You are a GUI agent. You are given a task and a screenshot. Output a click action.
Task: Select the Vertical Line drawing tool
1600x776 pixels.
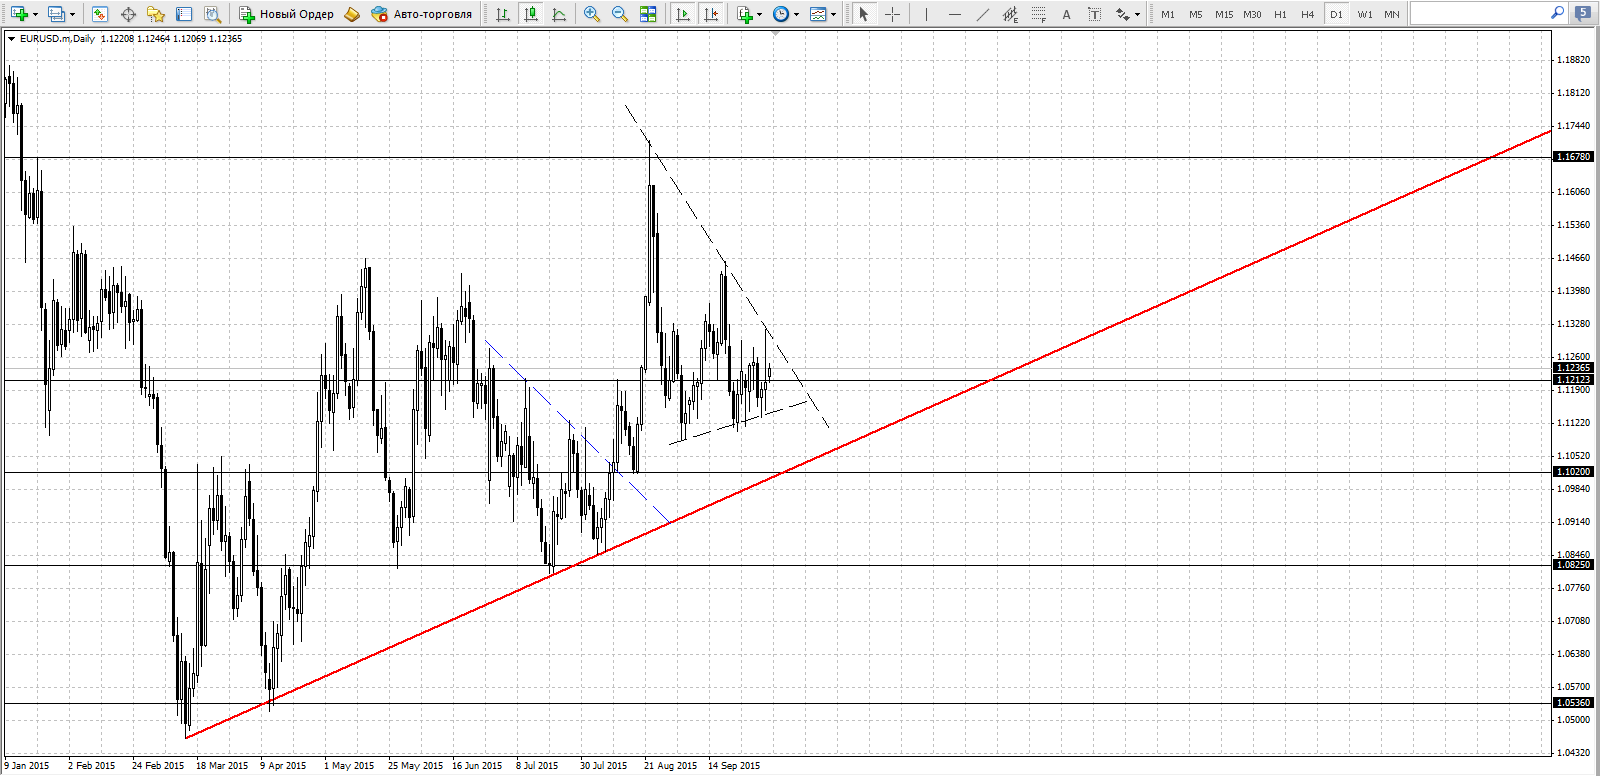[x=926, y=14]
